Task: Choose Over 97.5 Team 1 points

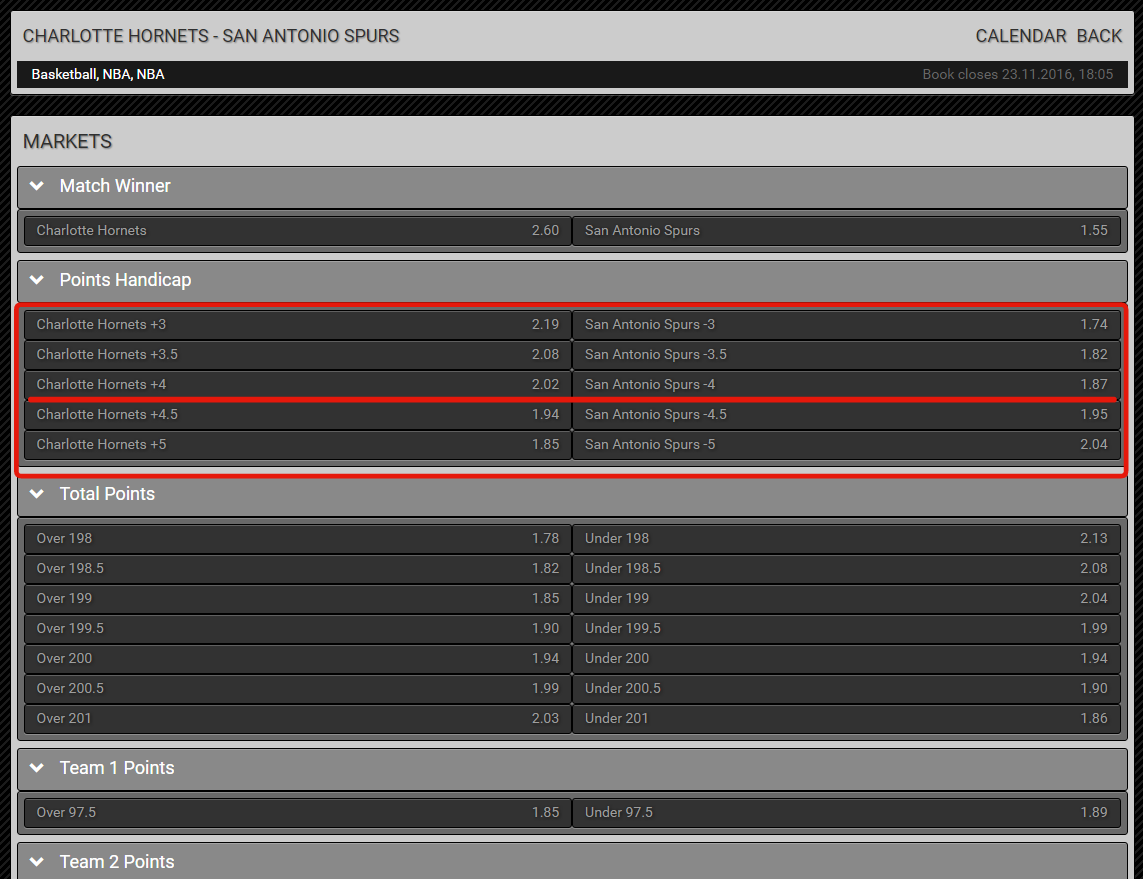Action: click(297, 812)
